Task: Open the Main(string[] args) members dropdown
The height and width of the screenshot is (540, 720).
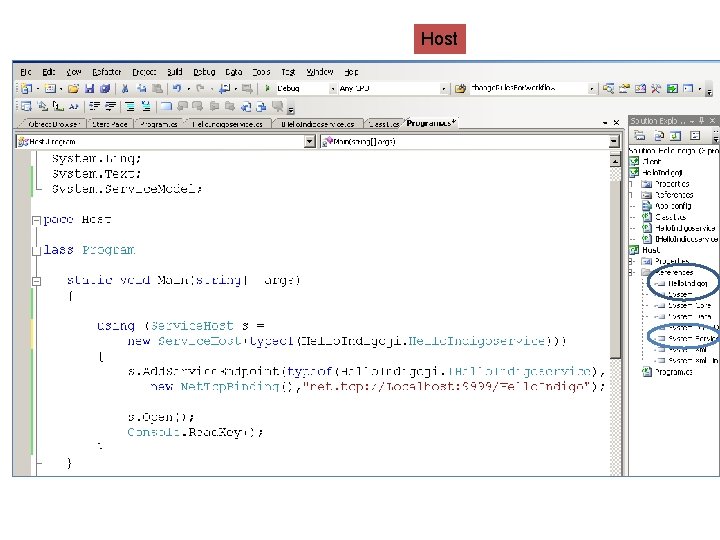Action: pyautogui.click(x=614, y=141)
